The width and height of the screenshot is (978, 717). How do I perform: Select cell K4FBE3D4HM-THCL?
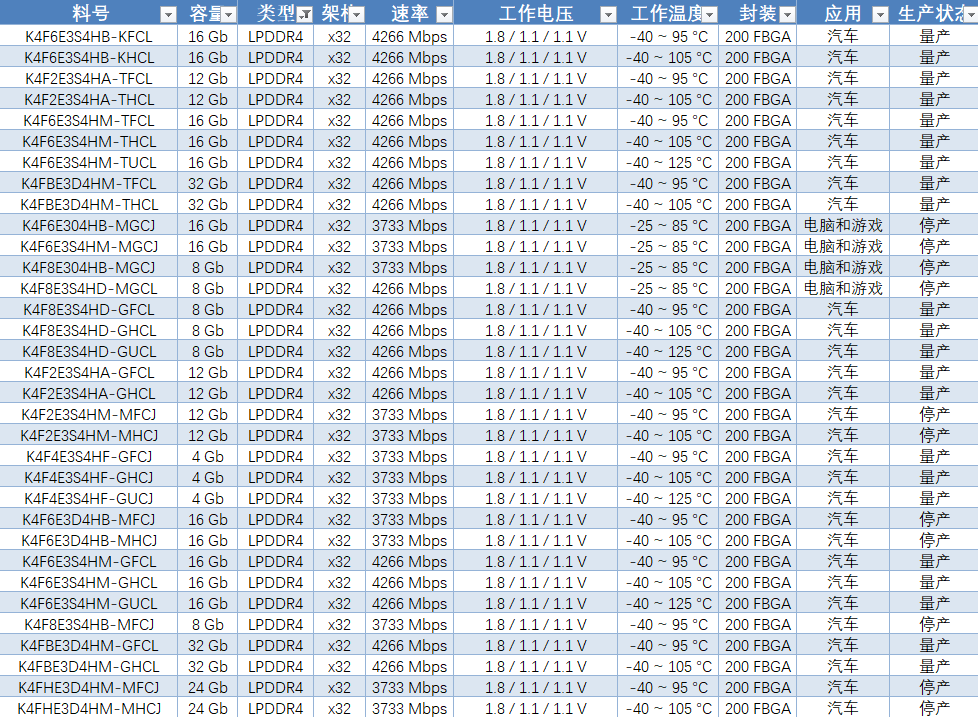click(89, 205)
